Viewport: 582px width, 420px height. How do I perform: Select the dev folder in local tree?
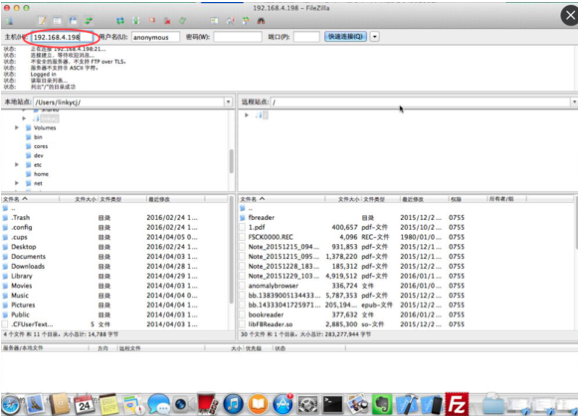click(39, 155)
